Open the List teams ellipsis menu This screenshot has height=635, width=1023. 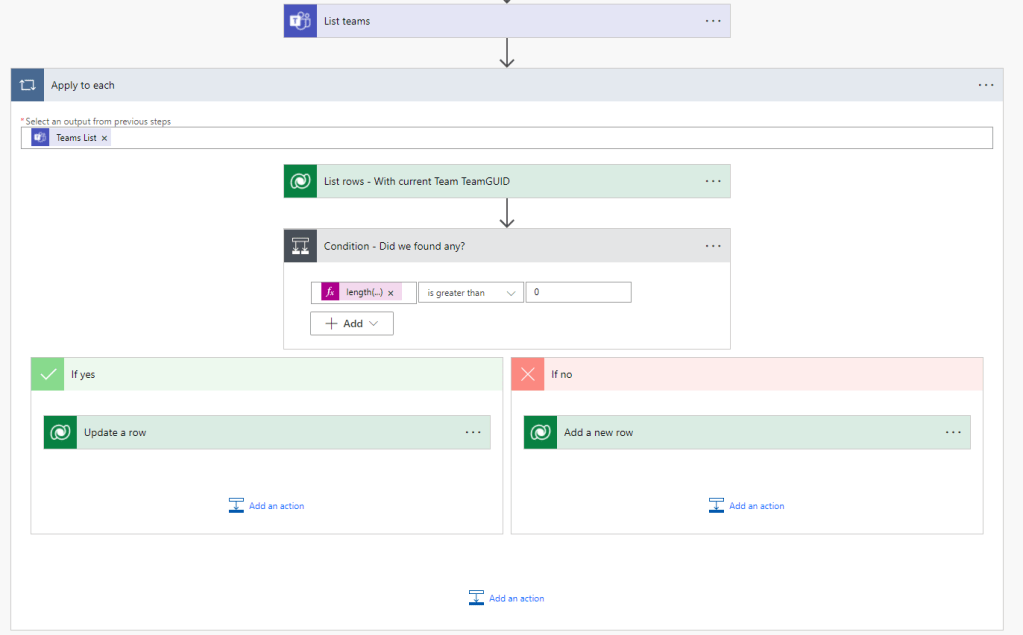(x=712, y=21)
